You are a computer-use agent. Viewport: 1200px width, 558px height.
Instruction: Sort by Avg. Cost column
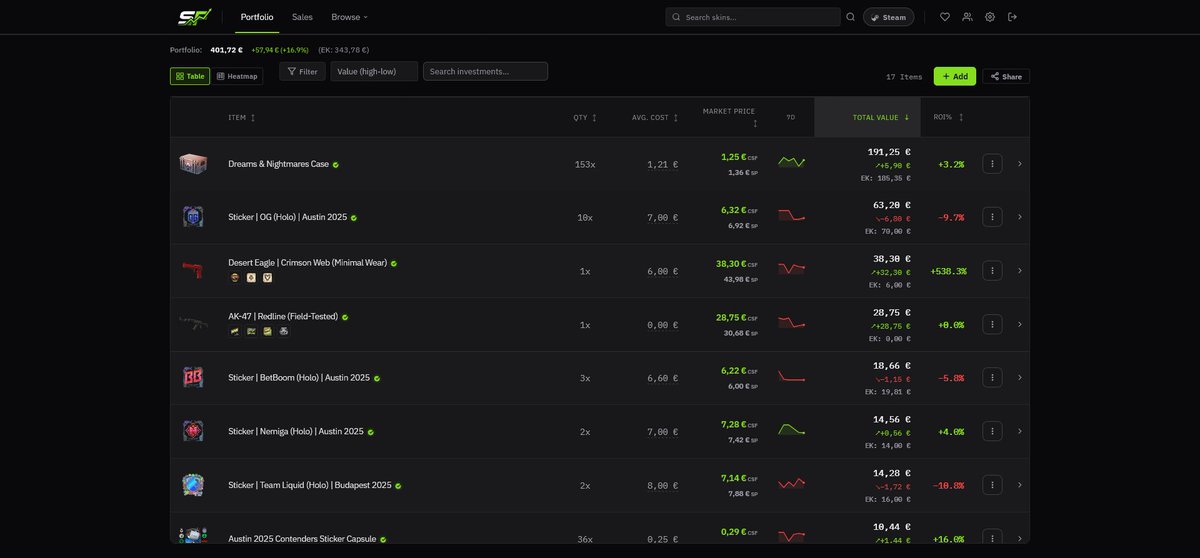[655, 118]
